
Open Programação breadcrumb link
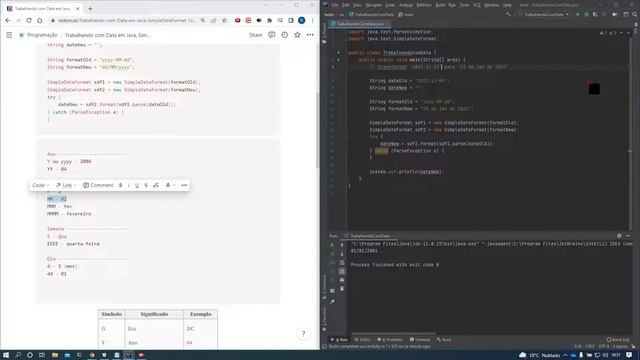[42, 35]
